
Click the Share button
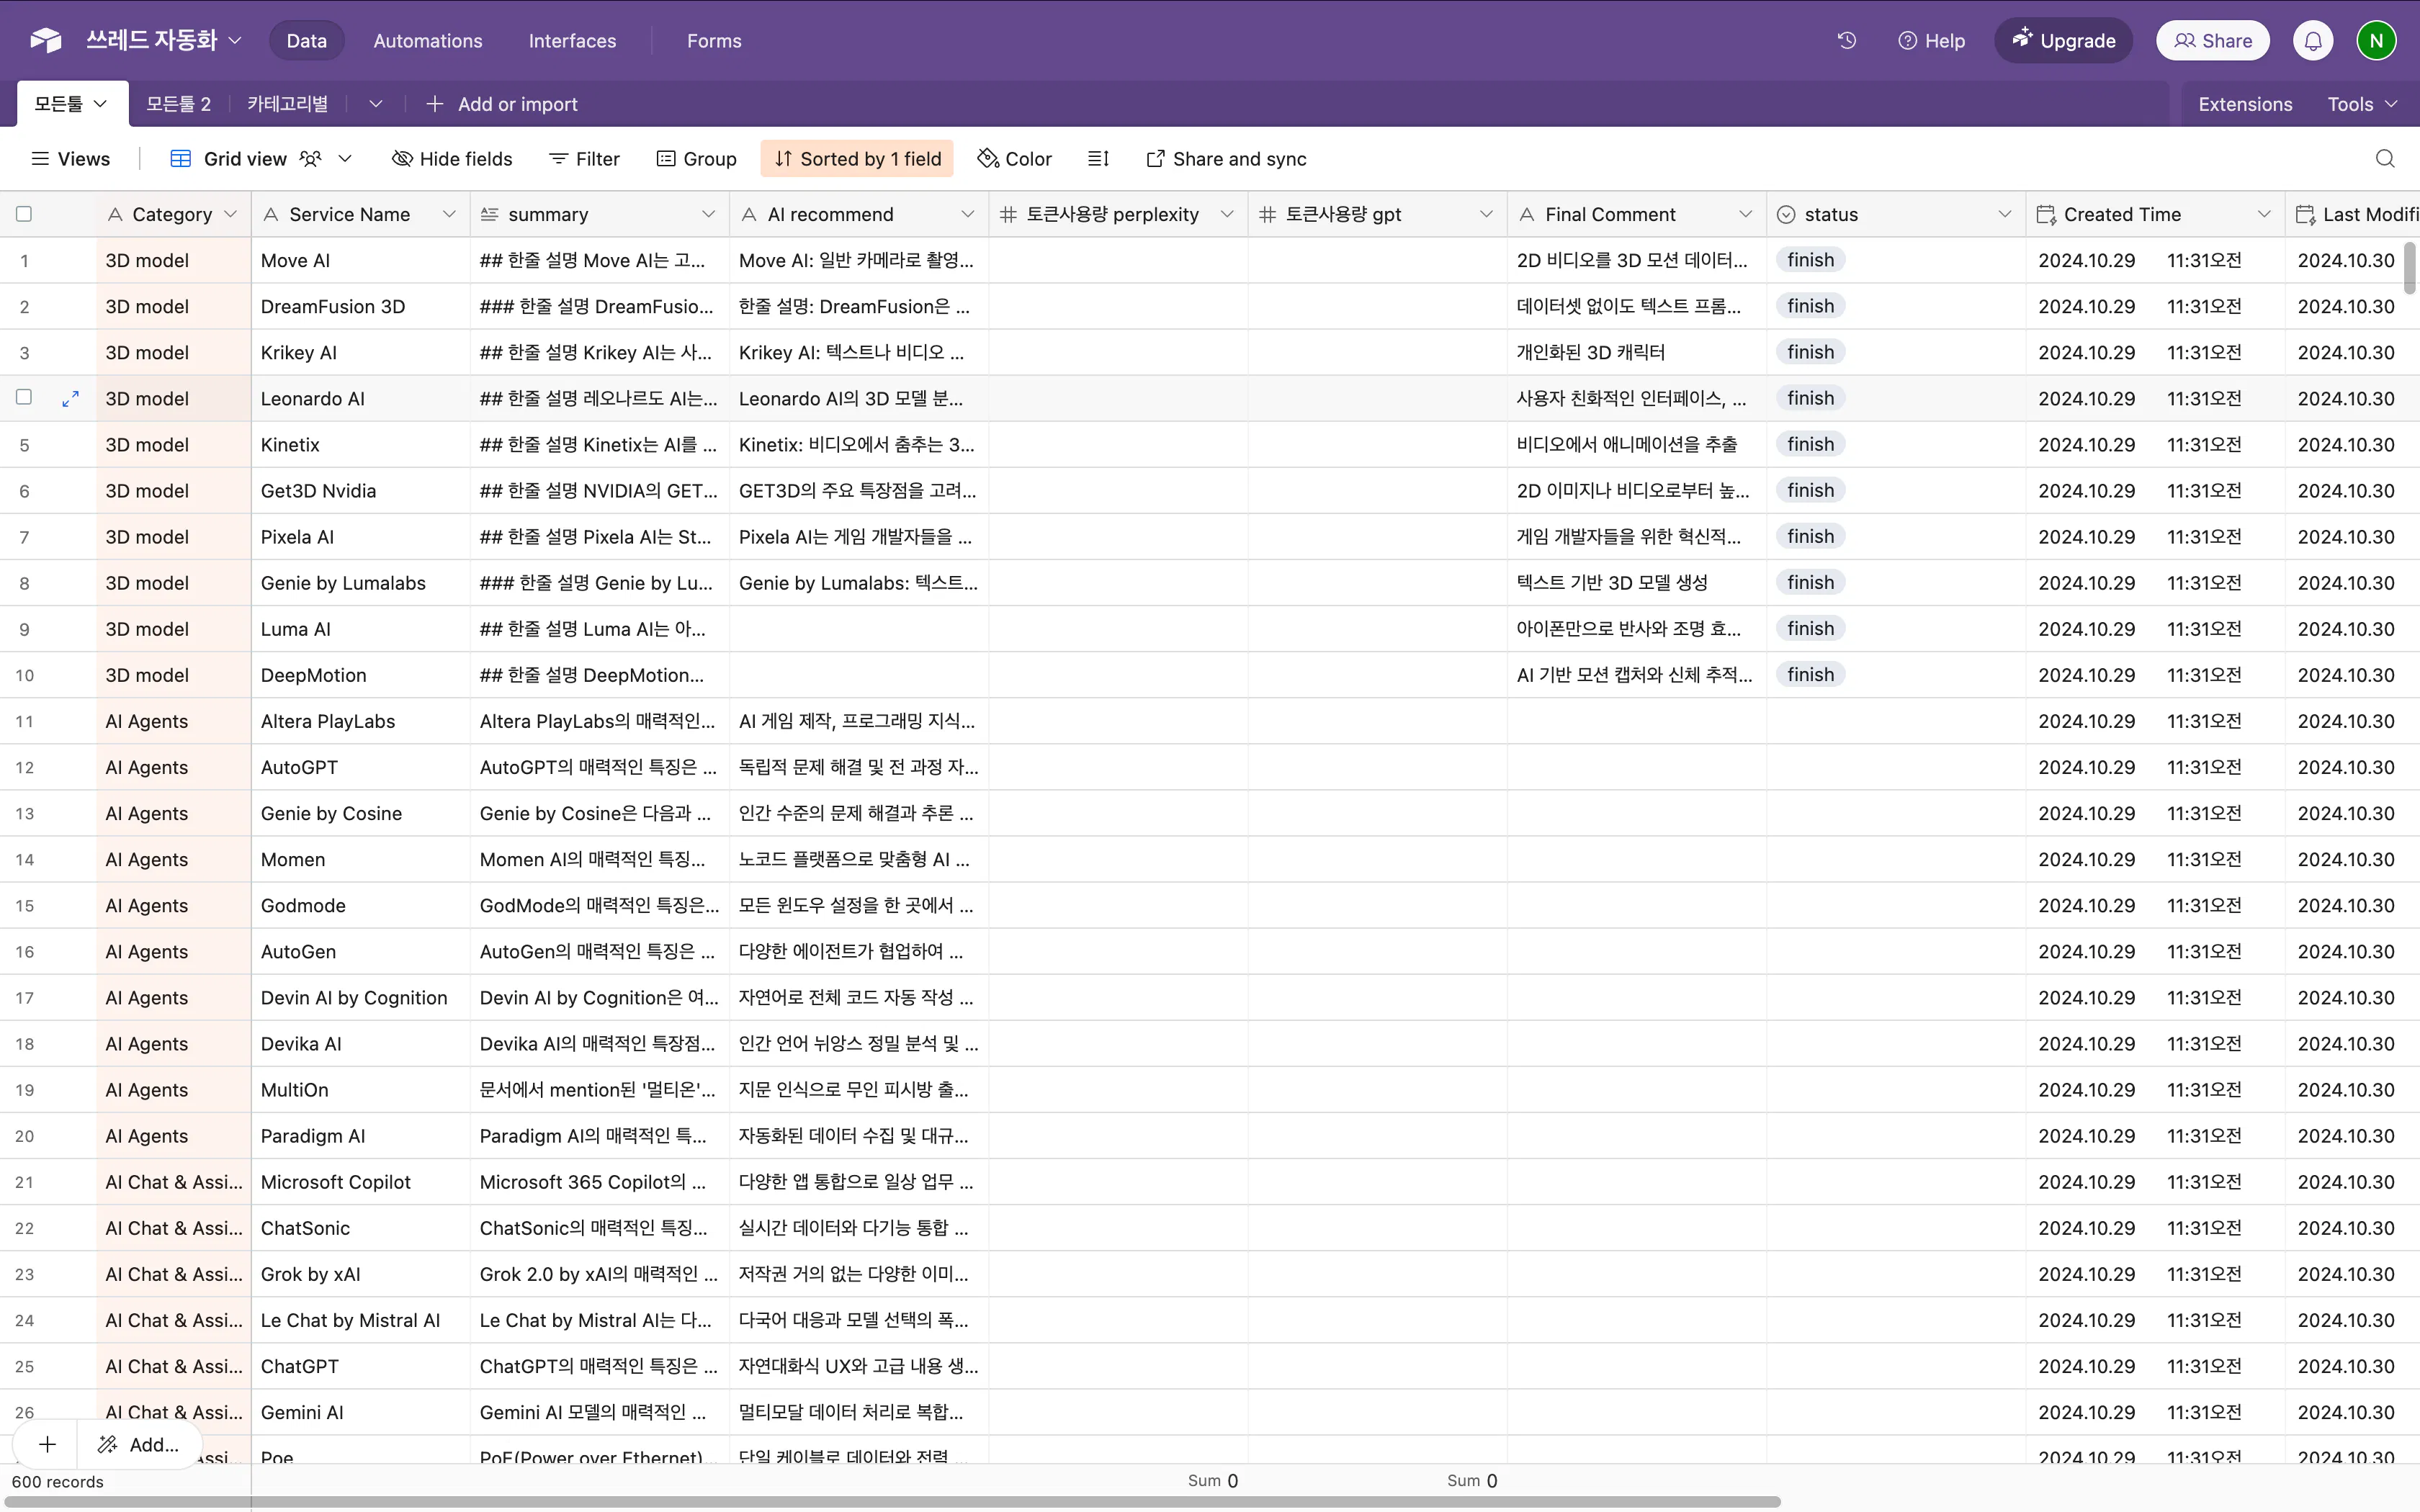click(2212, 40)
